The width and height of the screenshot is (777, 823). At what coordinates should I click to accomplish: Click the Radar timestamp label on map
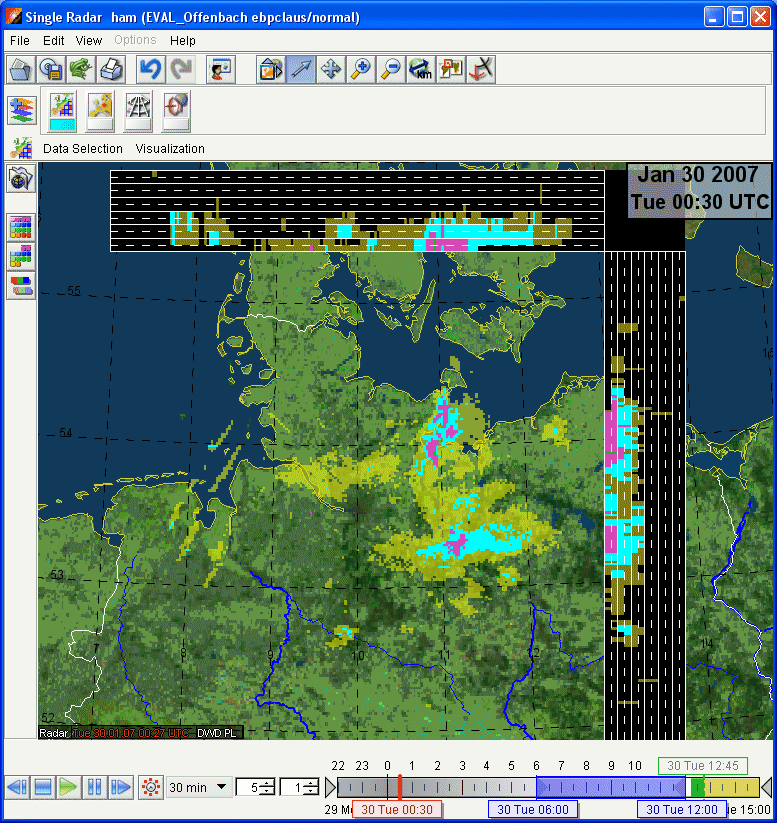tap(115, 733)
